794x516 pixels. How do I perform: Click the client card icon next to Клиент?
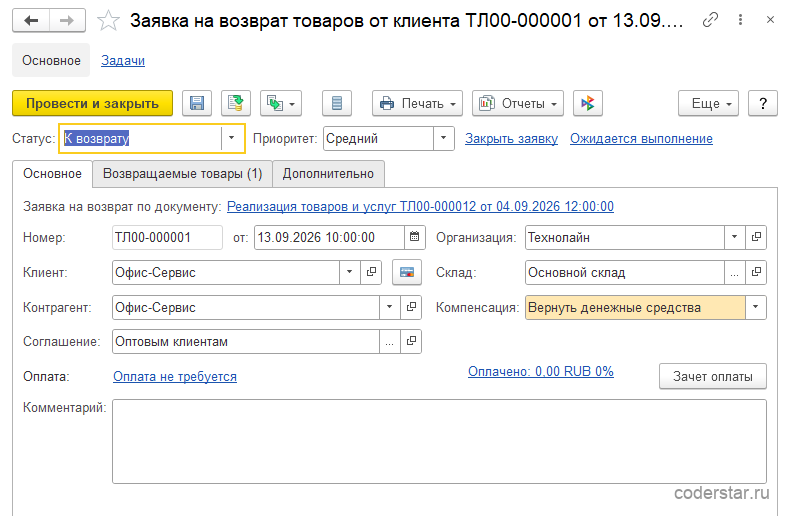pyautogui.click(x=407, y=272)
